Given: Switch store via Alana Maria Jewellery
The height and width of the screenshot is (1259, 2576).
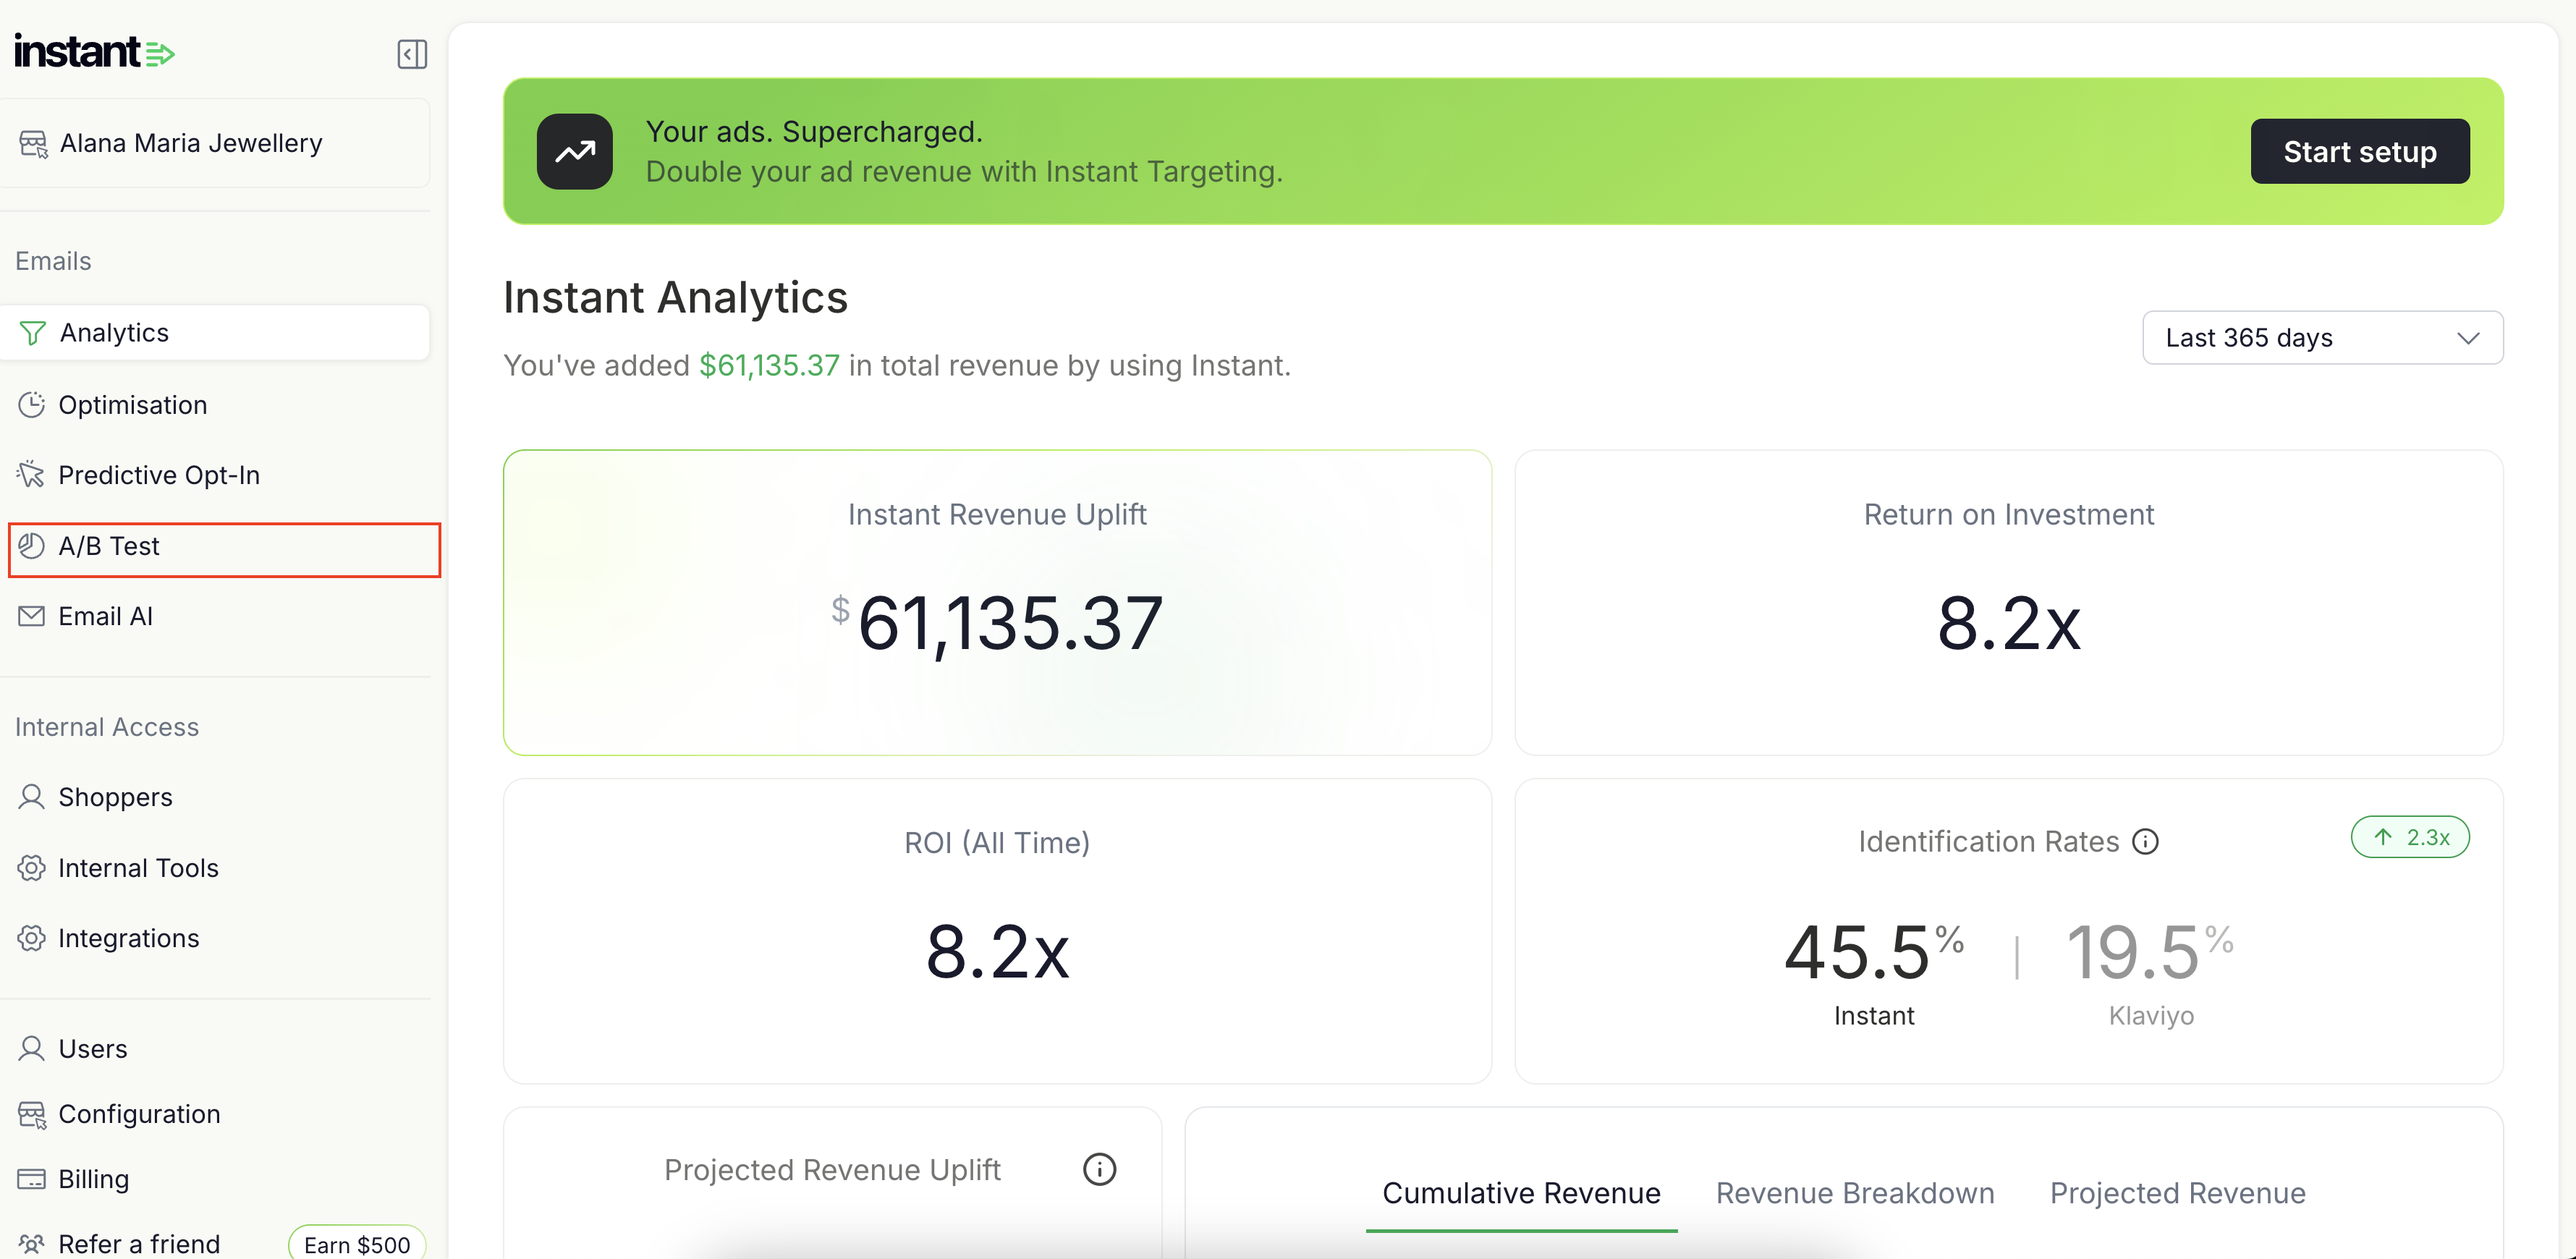Looking at the screenshot, I should pyautogui.click(x=215, y=143).
